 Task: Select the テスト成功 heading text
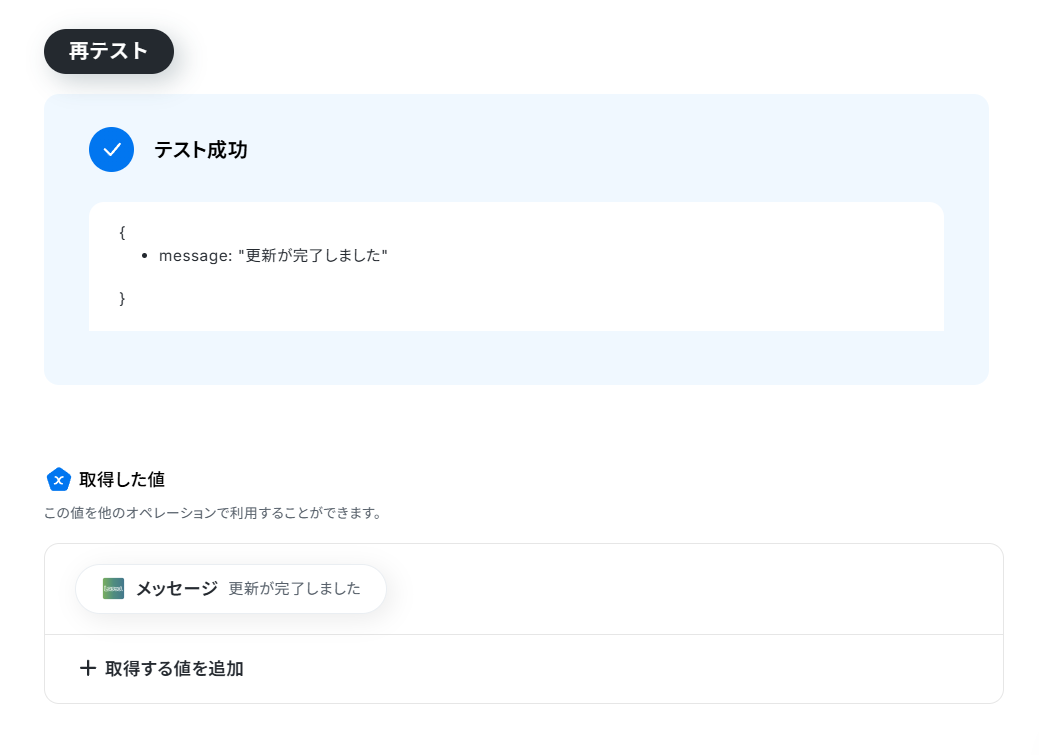pos(201,150)
